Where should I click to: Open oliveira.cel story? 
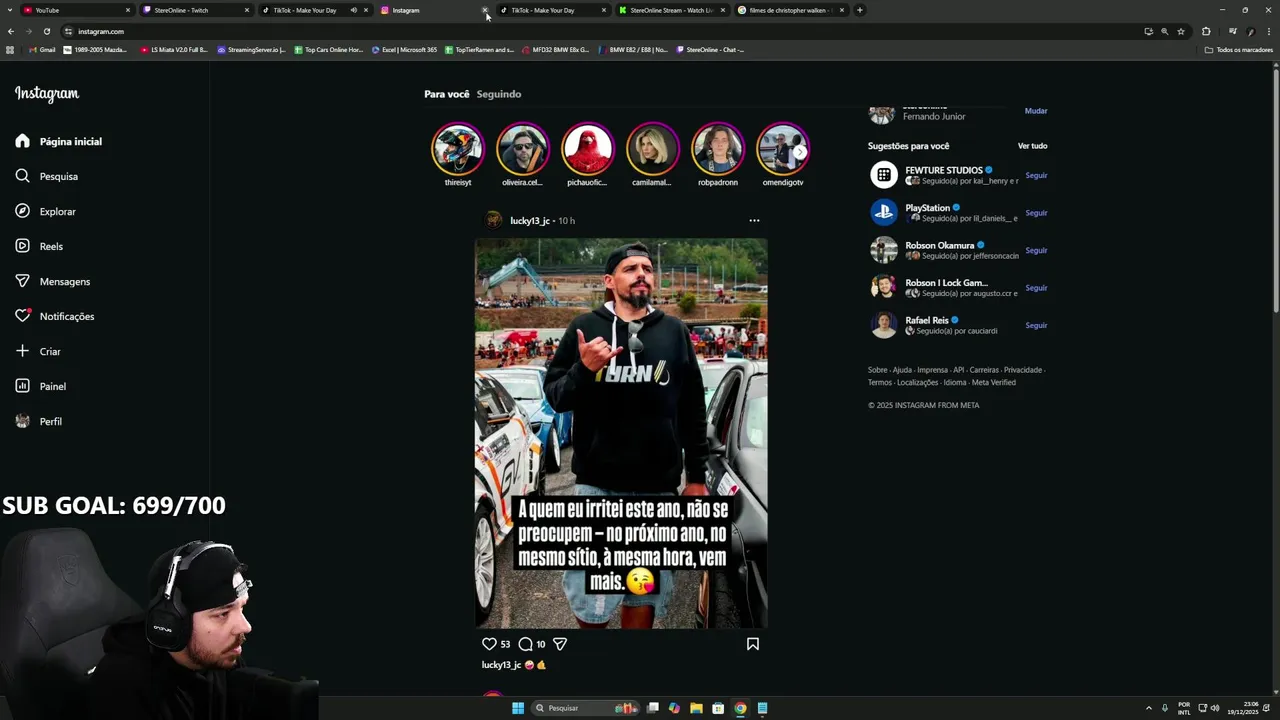click(523, 148)
